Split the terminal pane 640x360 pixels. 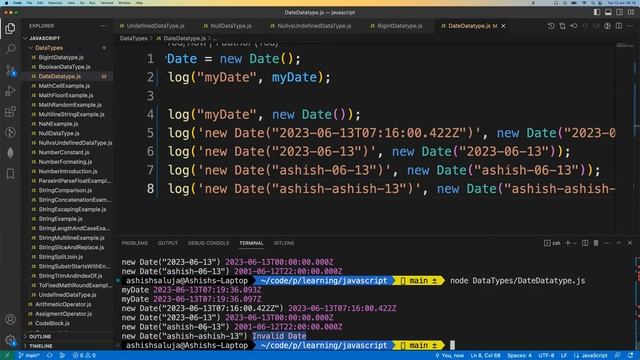pyautogui.click(x=585, y=243)
